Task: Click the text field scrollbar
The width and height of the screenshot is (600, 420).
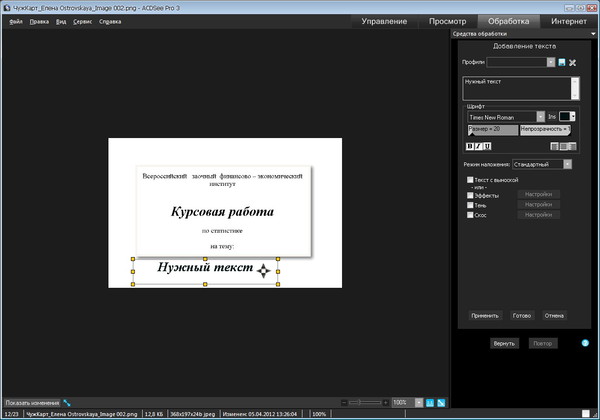Action: (575, 88)
